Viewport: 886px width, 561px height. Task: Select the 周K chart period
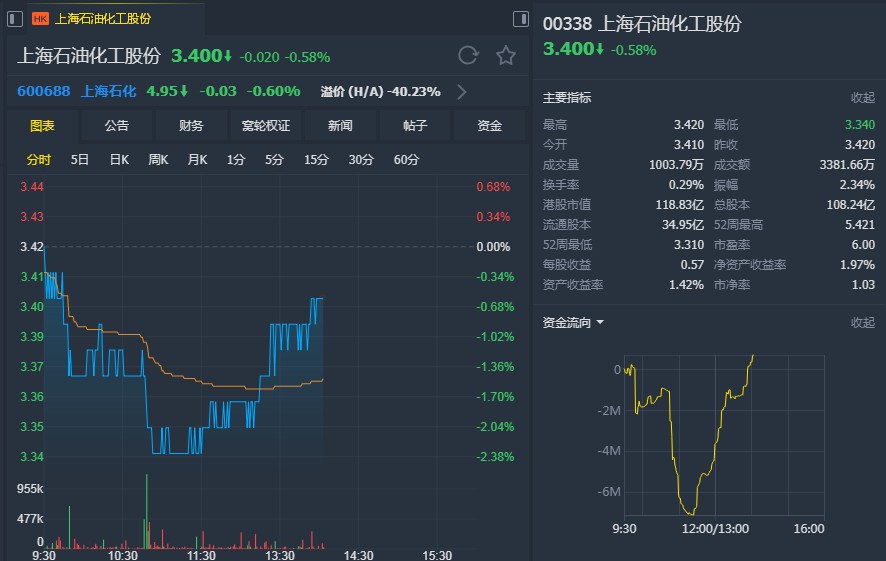(158, 160)
